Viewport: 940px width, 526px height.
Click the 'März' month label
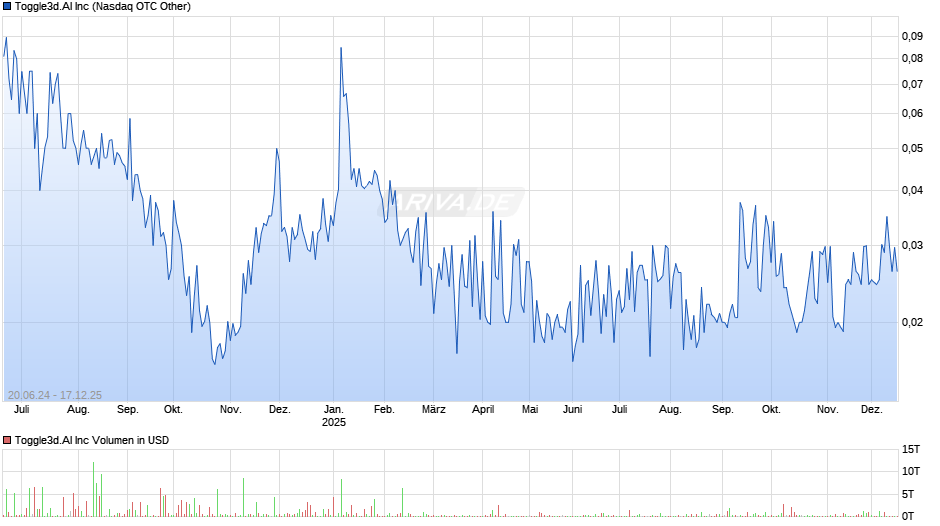pos(433,410)
